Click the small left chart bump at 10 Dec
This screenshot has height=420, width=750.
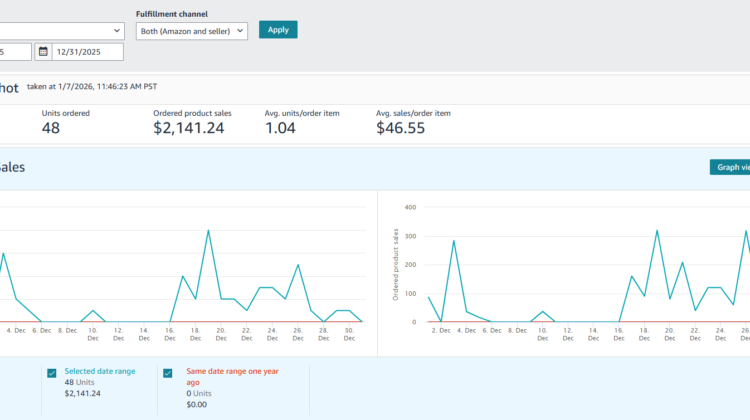(92, 311)
